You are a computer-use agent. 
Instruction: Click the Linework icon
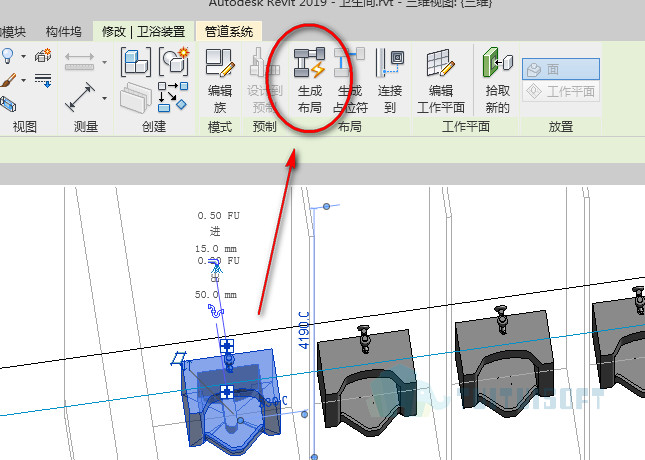click(x=43, y=80)
